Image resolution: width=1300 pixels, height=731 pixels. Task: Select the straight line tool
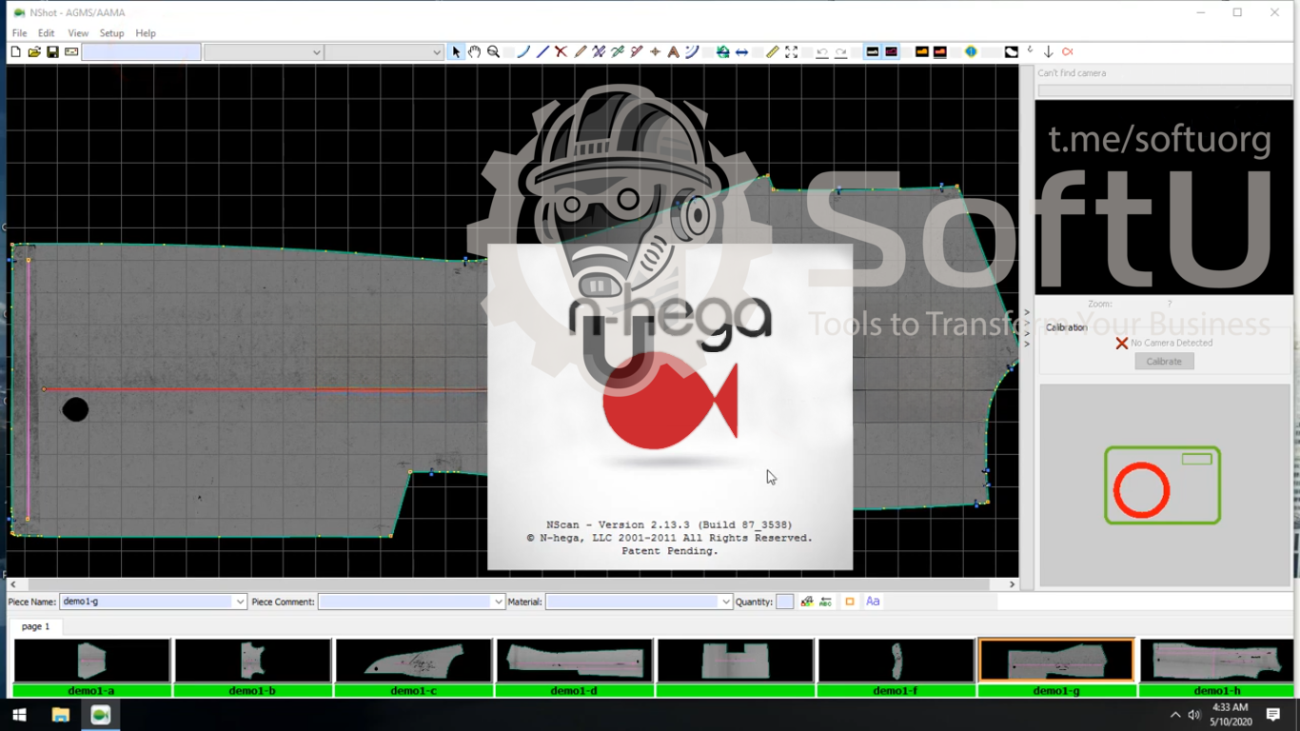(542, 52)
